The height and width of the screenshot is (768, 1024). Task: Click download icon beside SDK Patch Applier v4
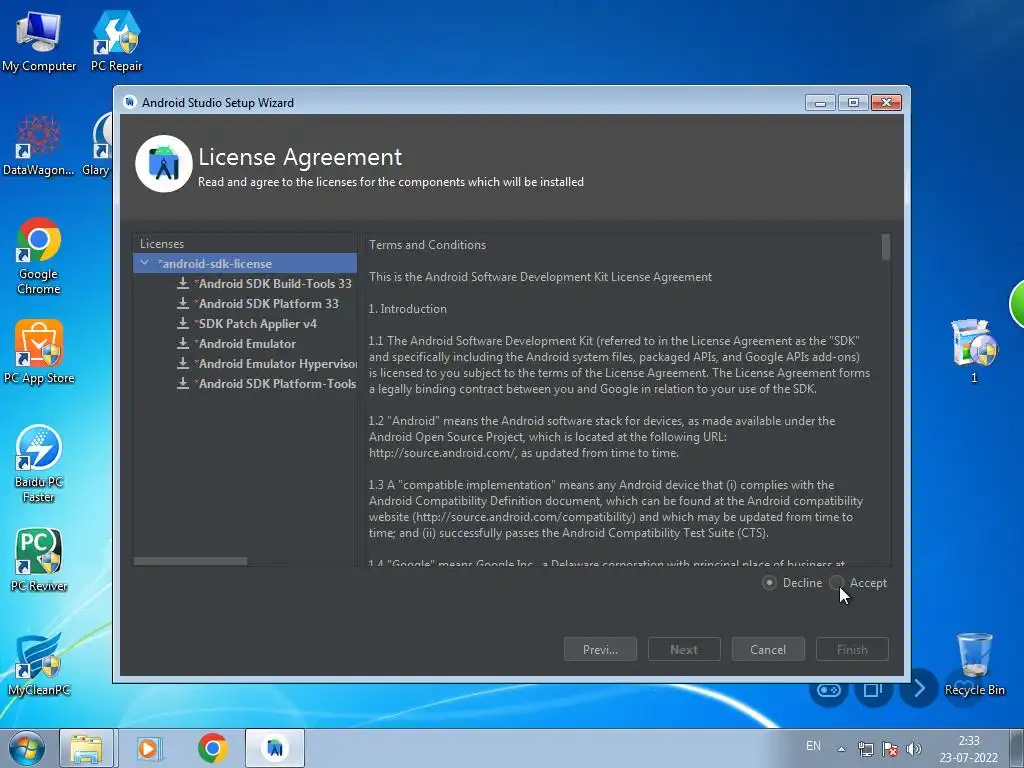click(183, 323)
